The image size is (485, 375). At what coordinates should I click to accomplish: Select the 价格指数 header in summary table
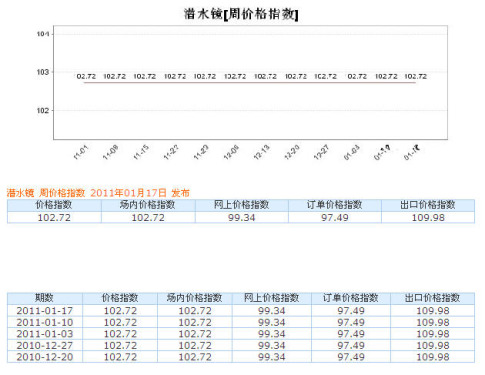pyautogui.click(x=54, y=205)
